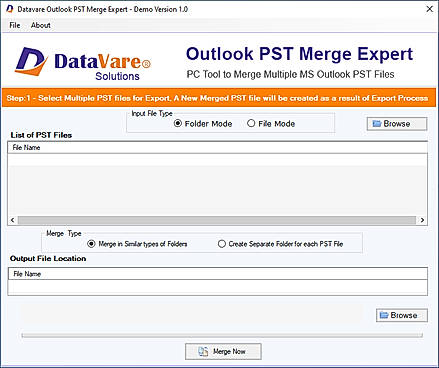Click the left arrow of the PST list scrollbar

[12, 220]
